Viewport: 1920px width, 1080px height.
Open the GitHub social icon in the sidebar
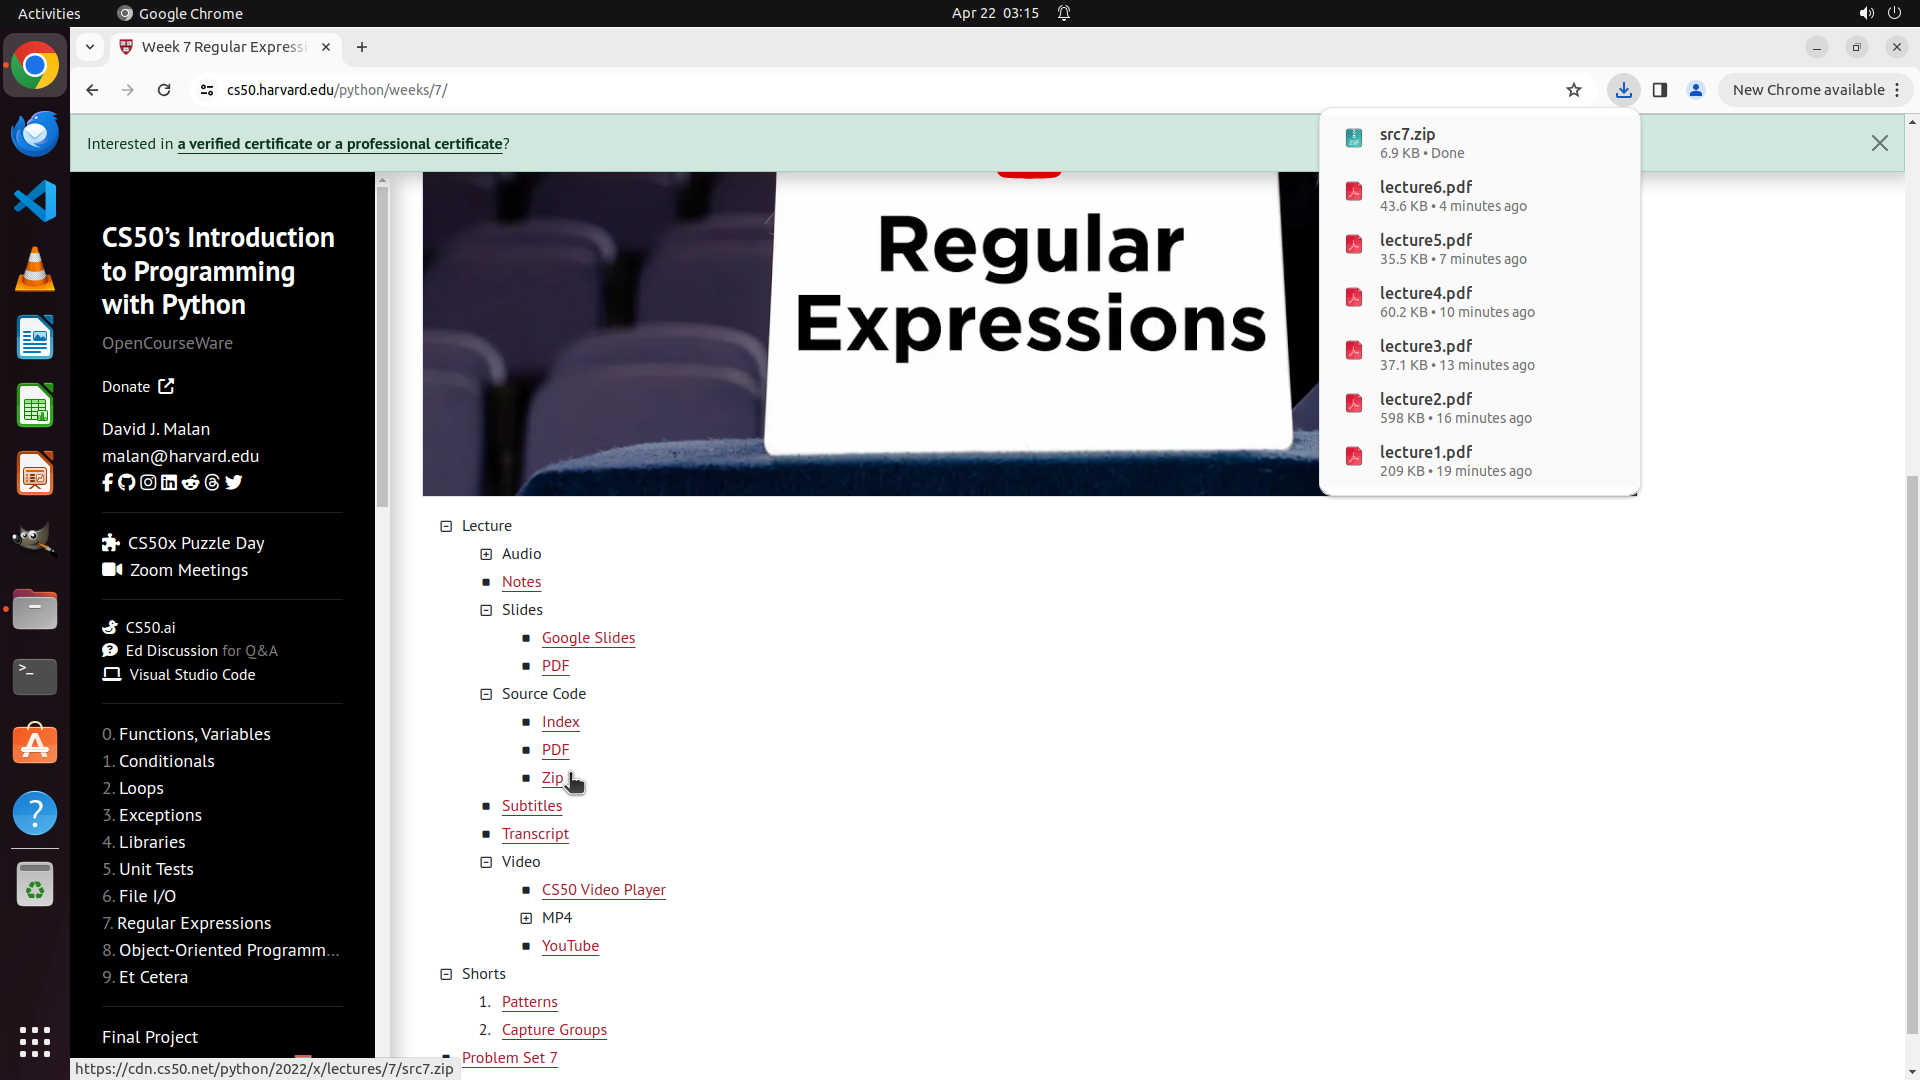127,483
